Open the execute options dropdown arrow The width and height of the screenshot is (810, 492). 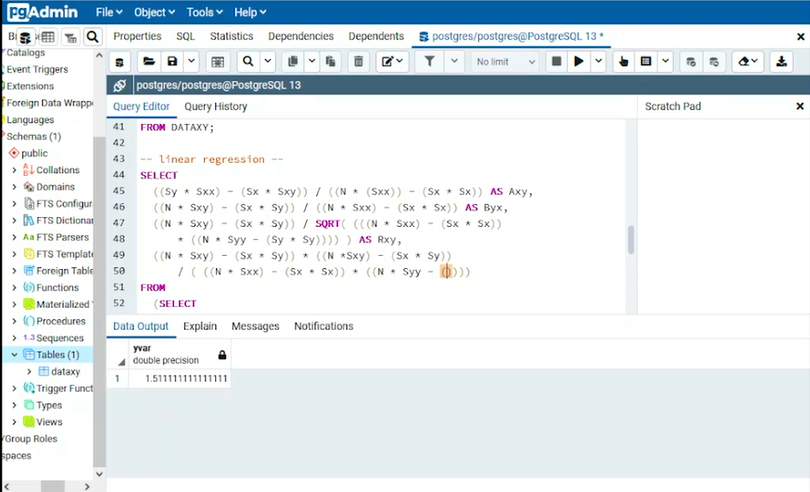point(598,62)
